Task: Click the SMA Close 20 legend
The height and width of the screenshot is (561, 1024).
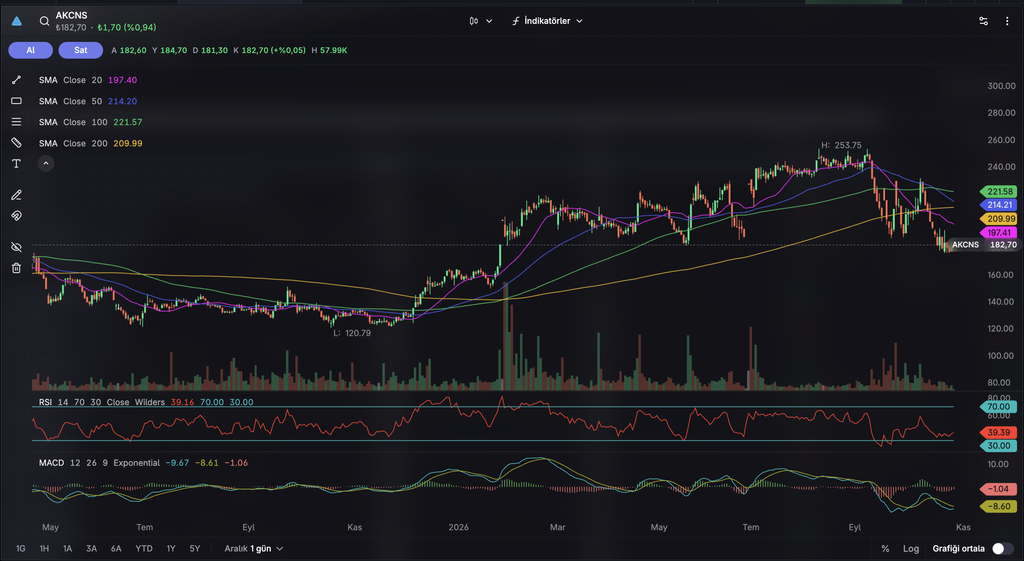Action: pyautogui.click(x=88, y=80)
